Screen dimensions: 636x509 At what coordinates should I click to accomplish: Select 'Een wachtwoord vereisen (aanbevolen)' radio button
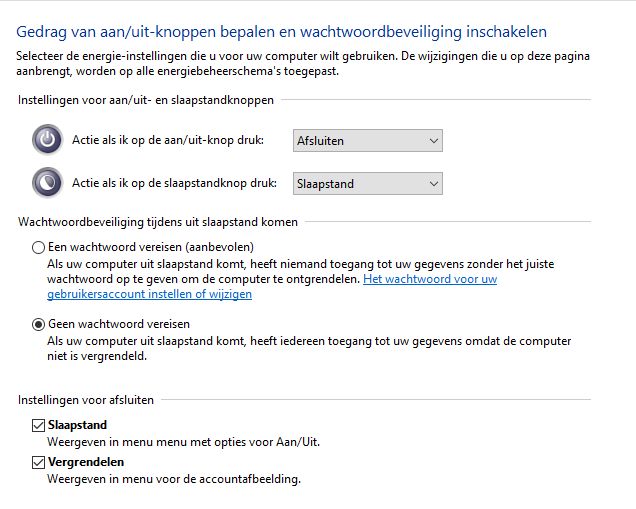coord(39,247)
